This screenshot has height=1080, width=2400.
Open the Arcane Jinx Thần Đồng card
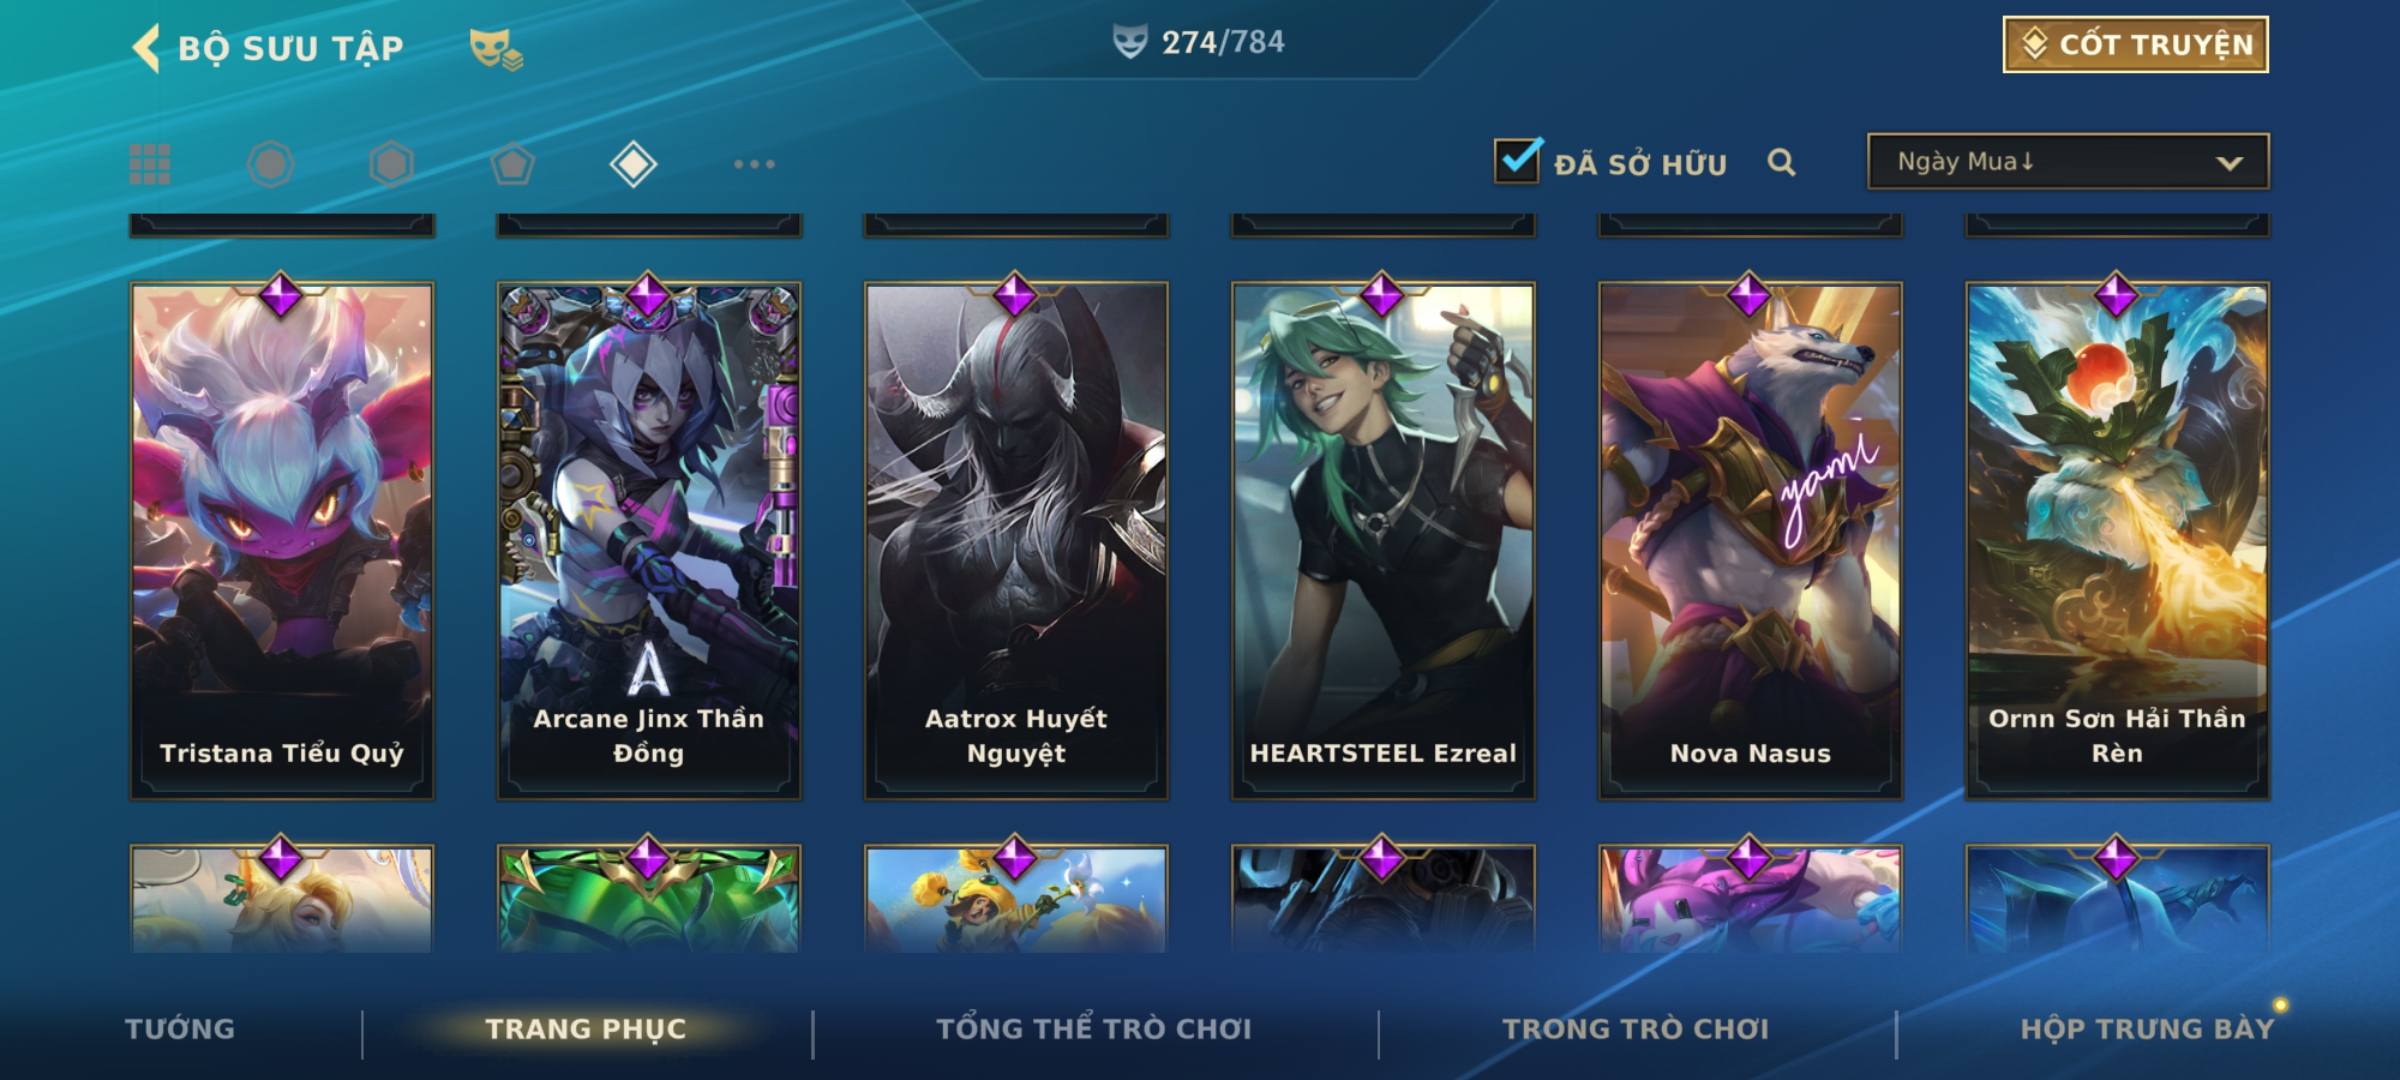pos(649,540)
